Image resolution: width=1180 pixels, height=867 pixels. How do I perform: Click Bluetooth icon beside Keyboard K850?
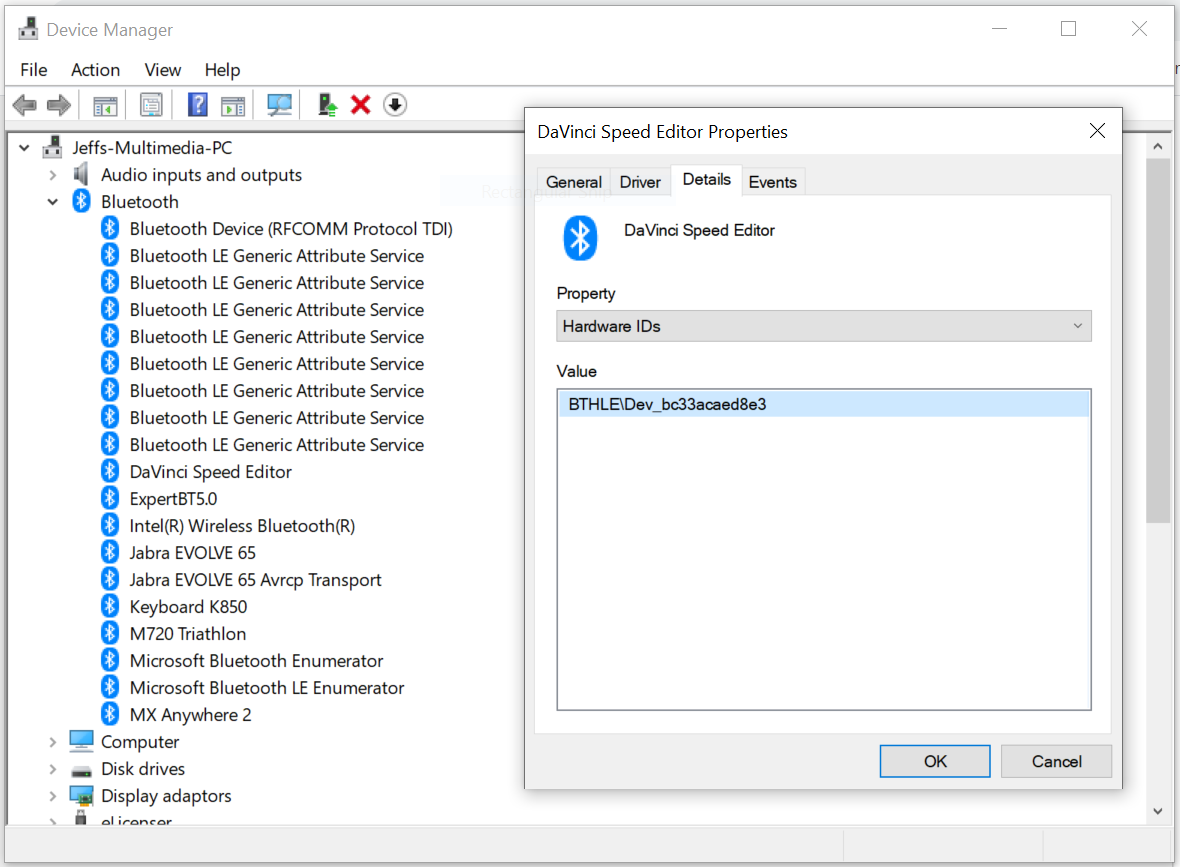coord(110,607)
